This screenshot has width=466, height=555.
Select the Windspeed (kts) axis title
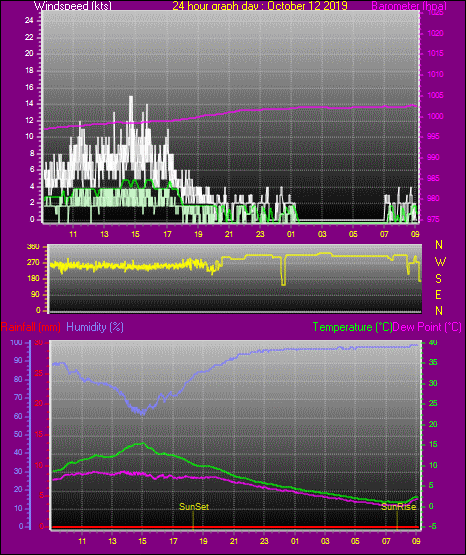(73, 5)
